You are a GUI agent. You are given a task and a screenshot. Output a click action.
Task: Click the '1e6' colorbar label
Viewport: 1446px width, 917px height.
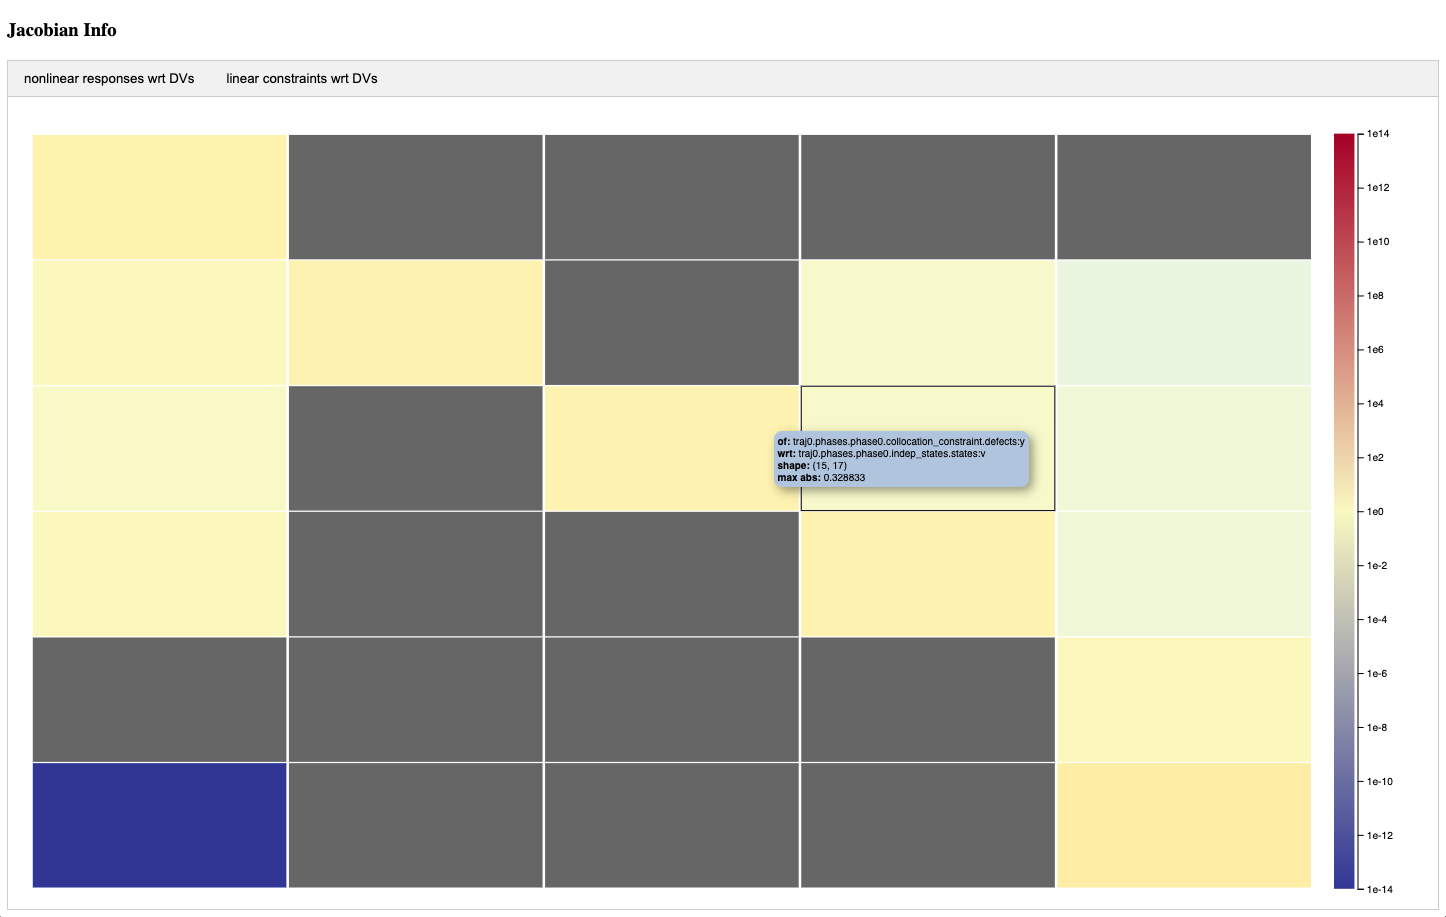pyautogui.click(x=1376, y=350)
